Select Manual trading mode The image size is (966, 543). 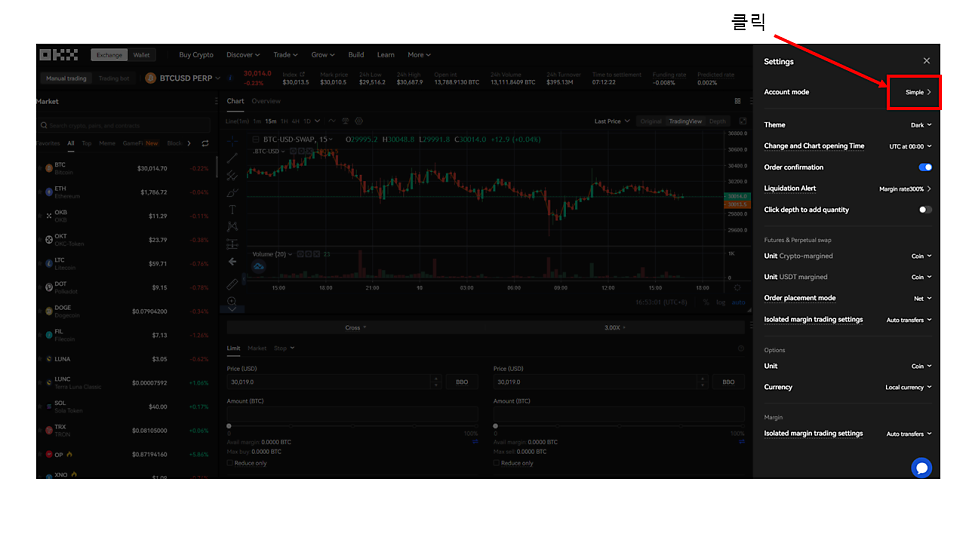tap(67, 78)
